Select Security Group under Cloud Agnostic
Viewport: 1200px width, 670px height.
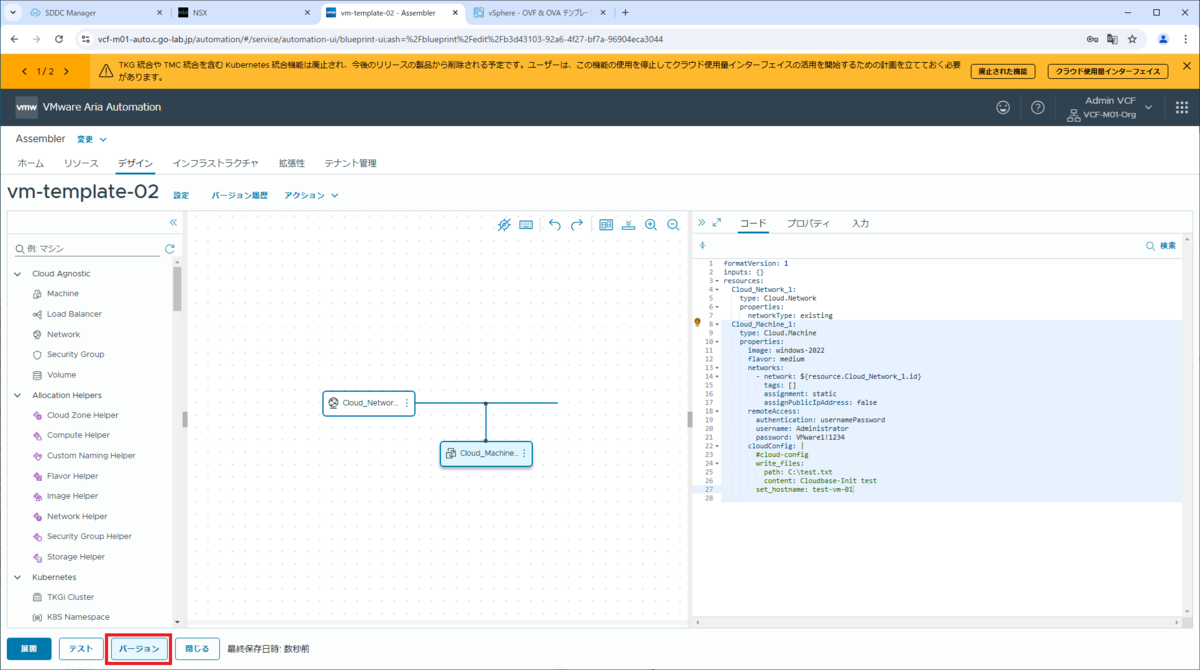click(x=75, y=354)
